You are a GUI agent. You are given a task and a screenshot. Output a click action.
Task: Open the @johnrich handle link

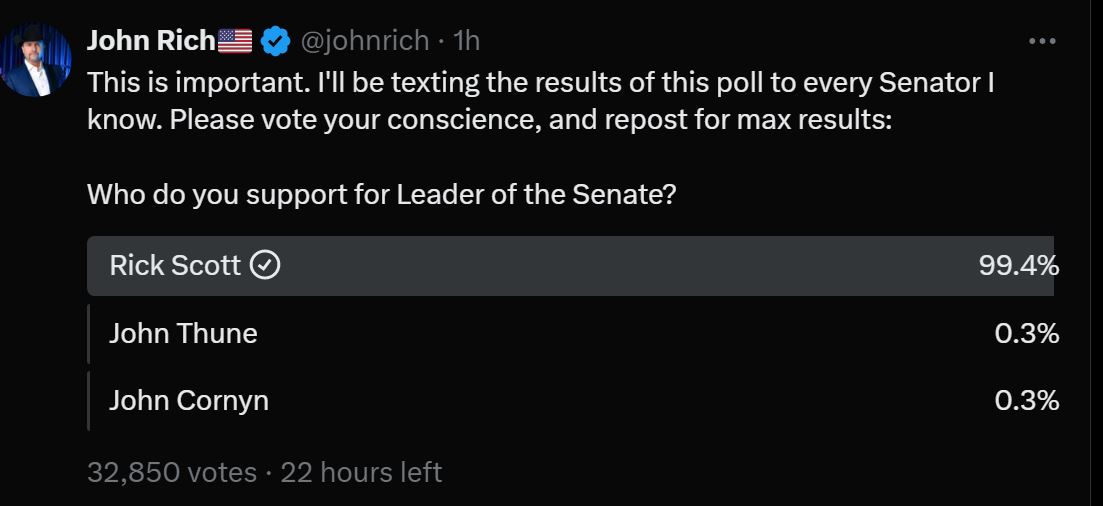click(x=365, y=41)
